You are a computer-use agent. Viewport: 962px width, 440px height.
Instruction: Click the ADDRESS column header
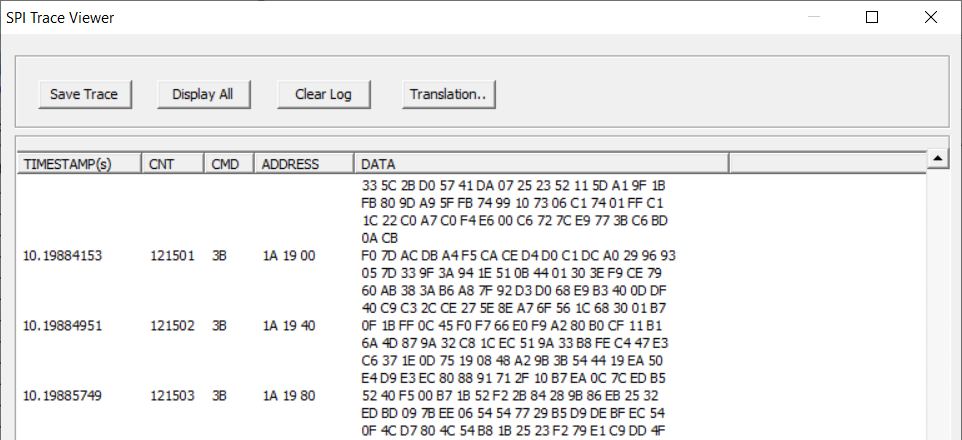[303, 164]
